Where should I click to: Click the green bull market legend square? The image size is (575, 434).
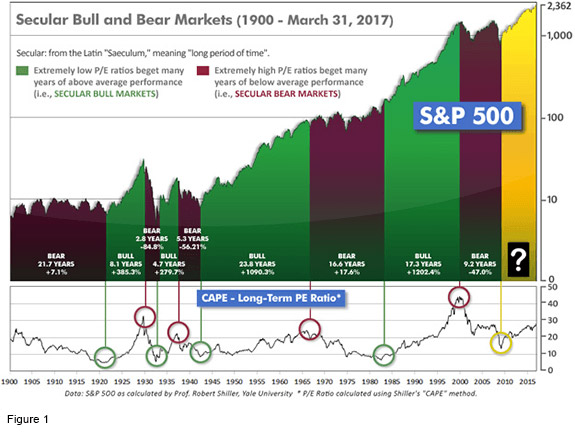click(x=22, y=70)
